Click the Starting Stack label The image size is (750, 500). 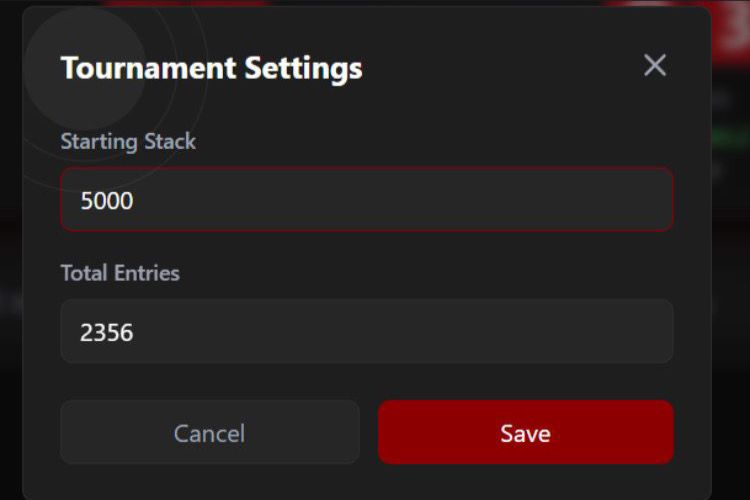pos(128,141)
